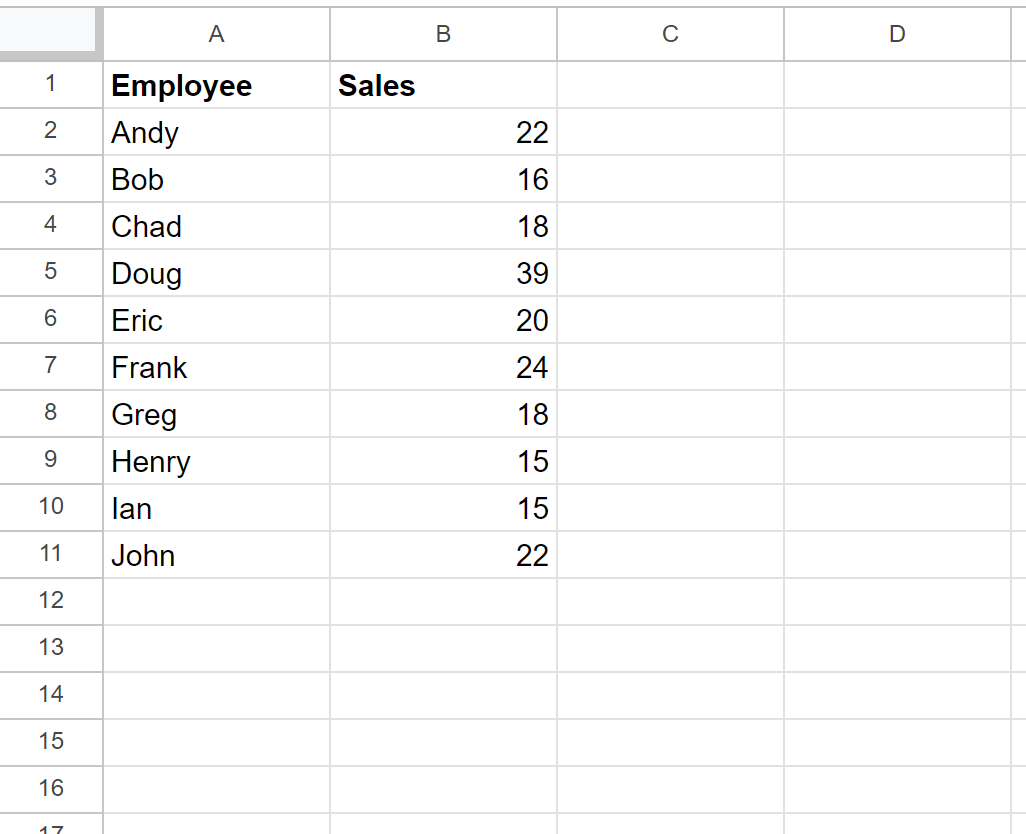Click the select-all corner box above row 1

pyautogui.click(x=50, y=33)
